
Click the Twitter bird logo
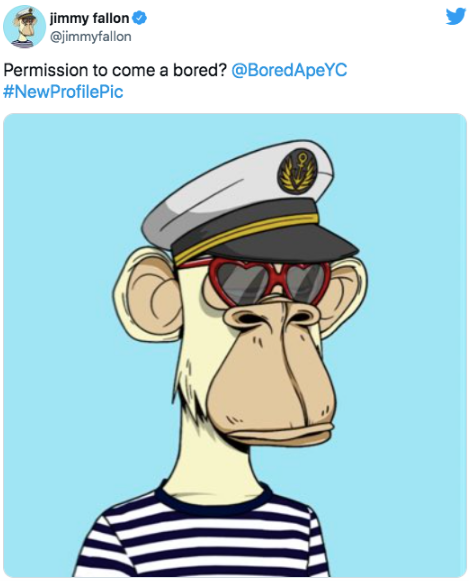pyautogui.click(x=455, y=17)
